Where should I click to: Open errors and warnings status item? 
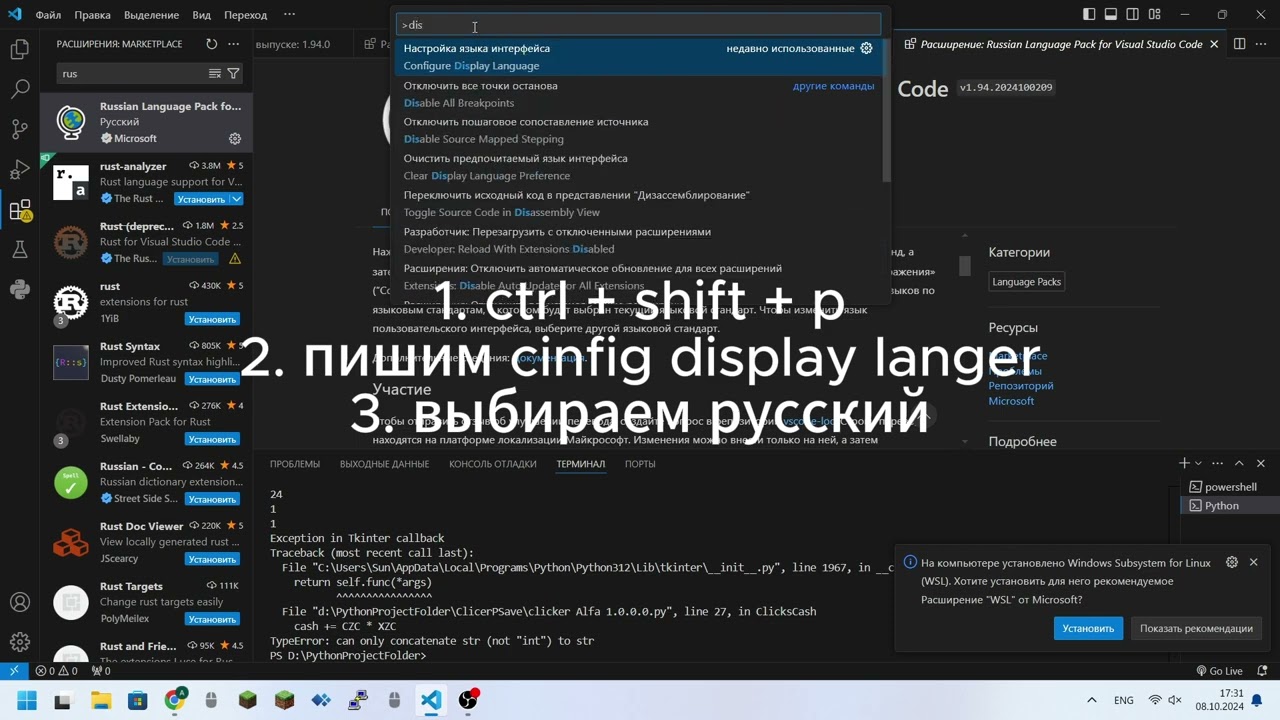point(56,671)
